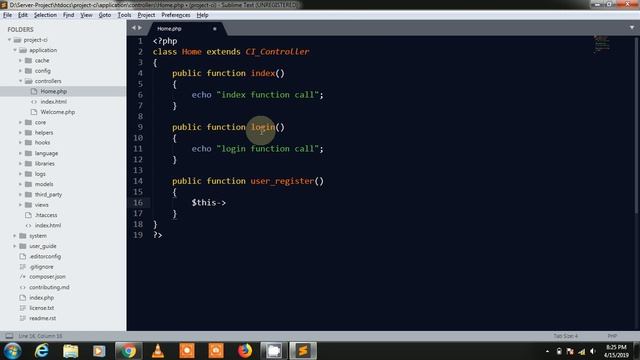
Task: Expand the hooks folder
Action: click(x=20, y=143)
